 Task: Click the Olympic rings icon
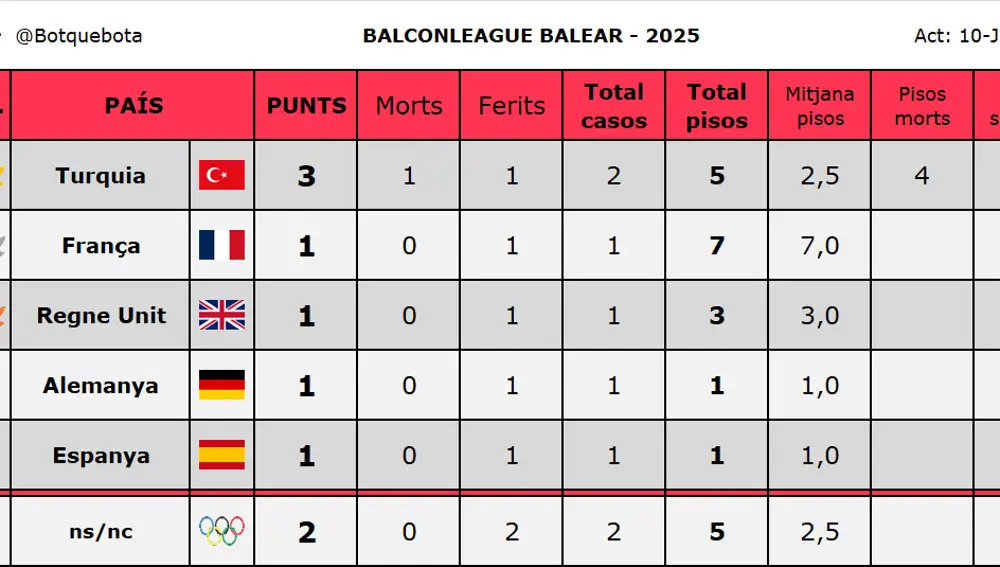[221, 531]
